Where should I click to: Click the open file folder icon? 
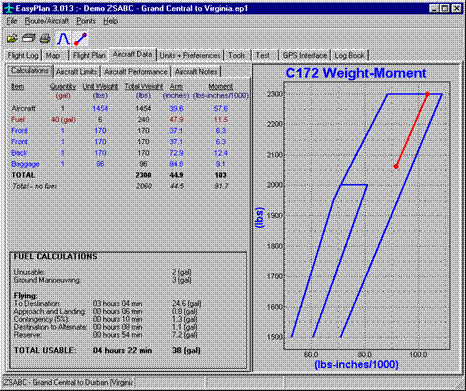[12, 39]
